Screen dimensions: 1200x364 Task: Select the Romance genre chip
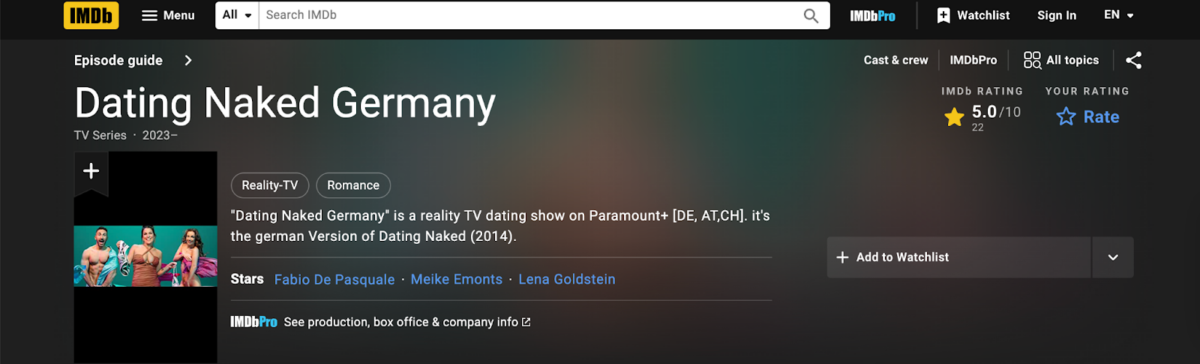pyautogui.click(x=353, y=185)
